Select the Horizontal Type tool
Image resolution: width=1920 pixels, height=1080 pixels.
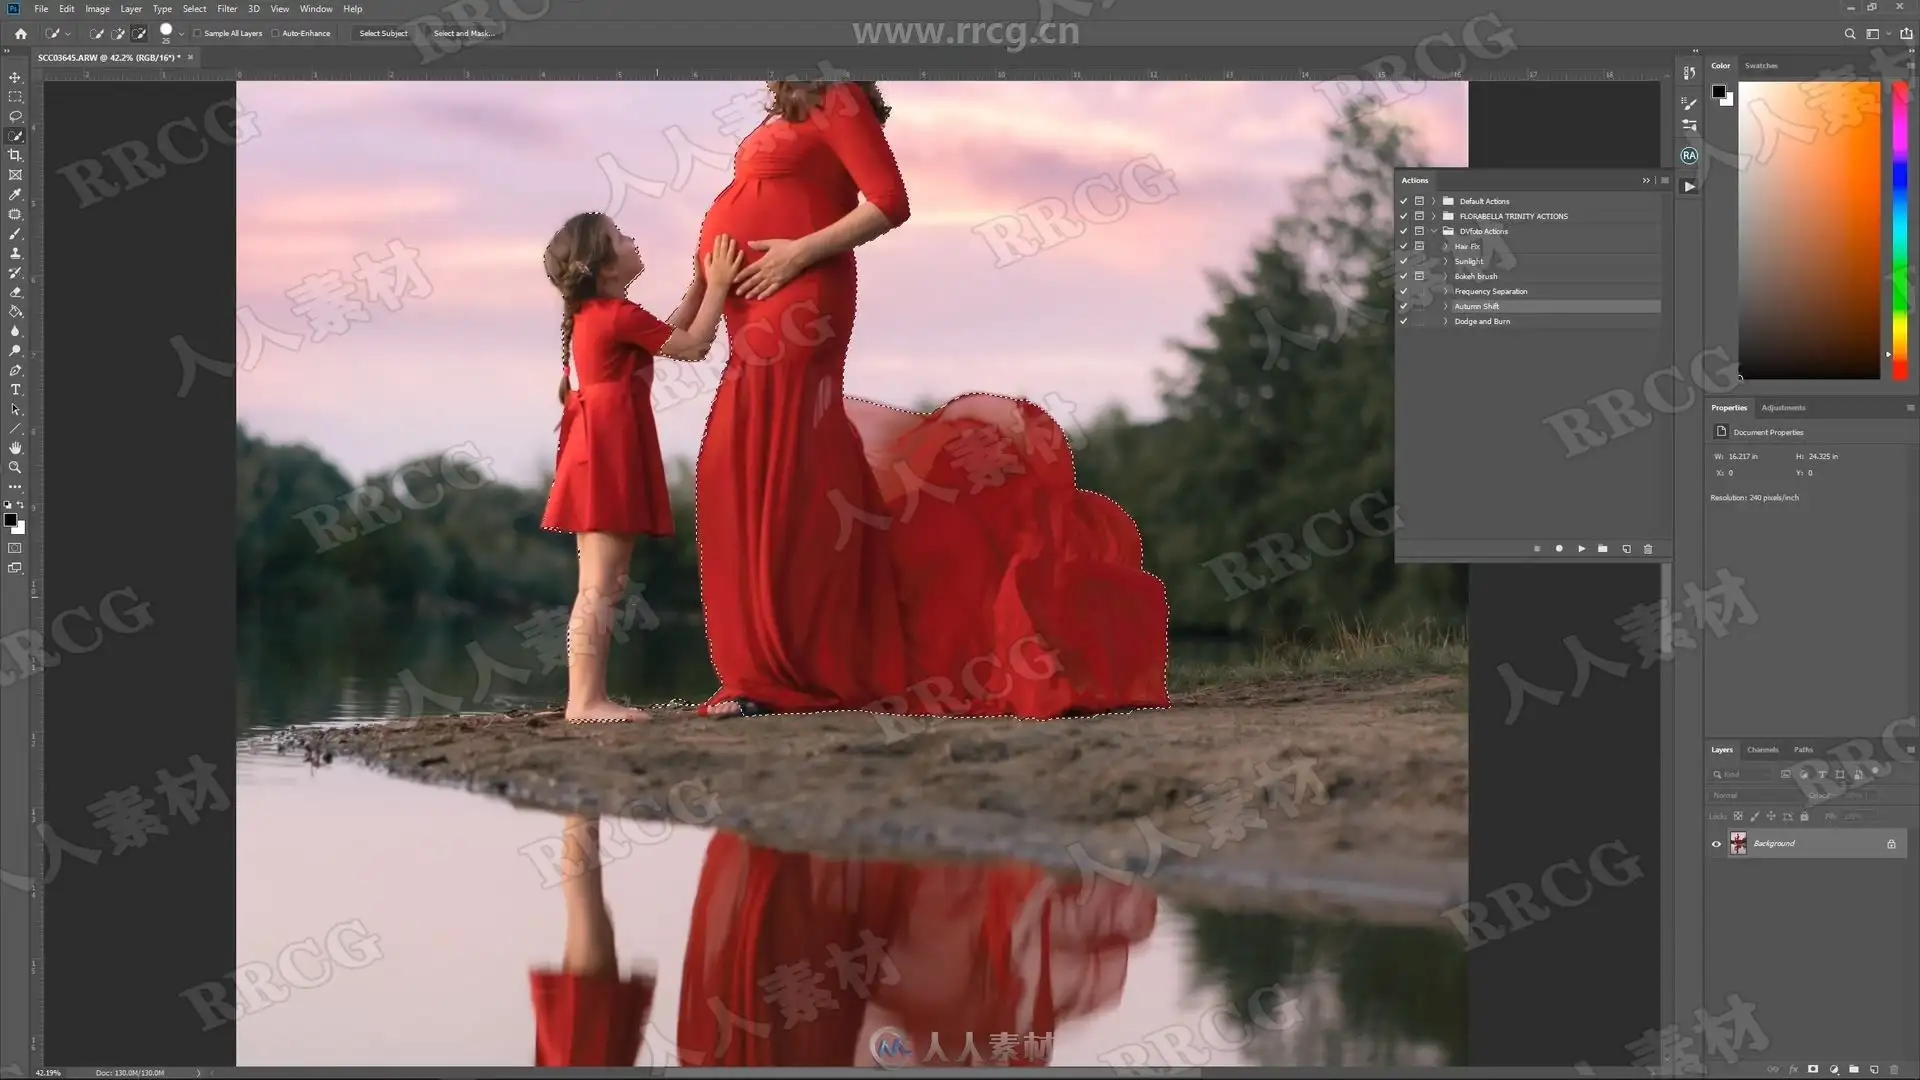(x=15, y=390)
